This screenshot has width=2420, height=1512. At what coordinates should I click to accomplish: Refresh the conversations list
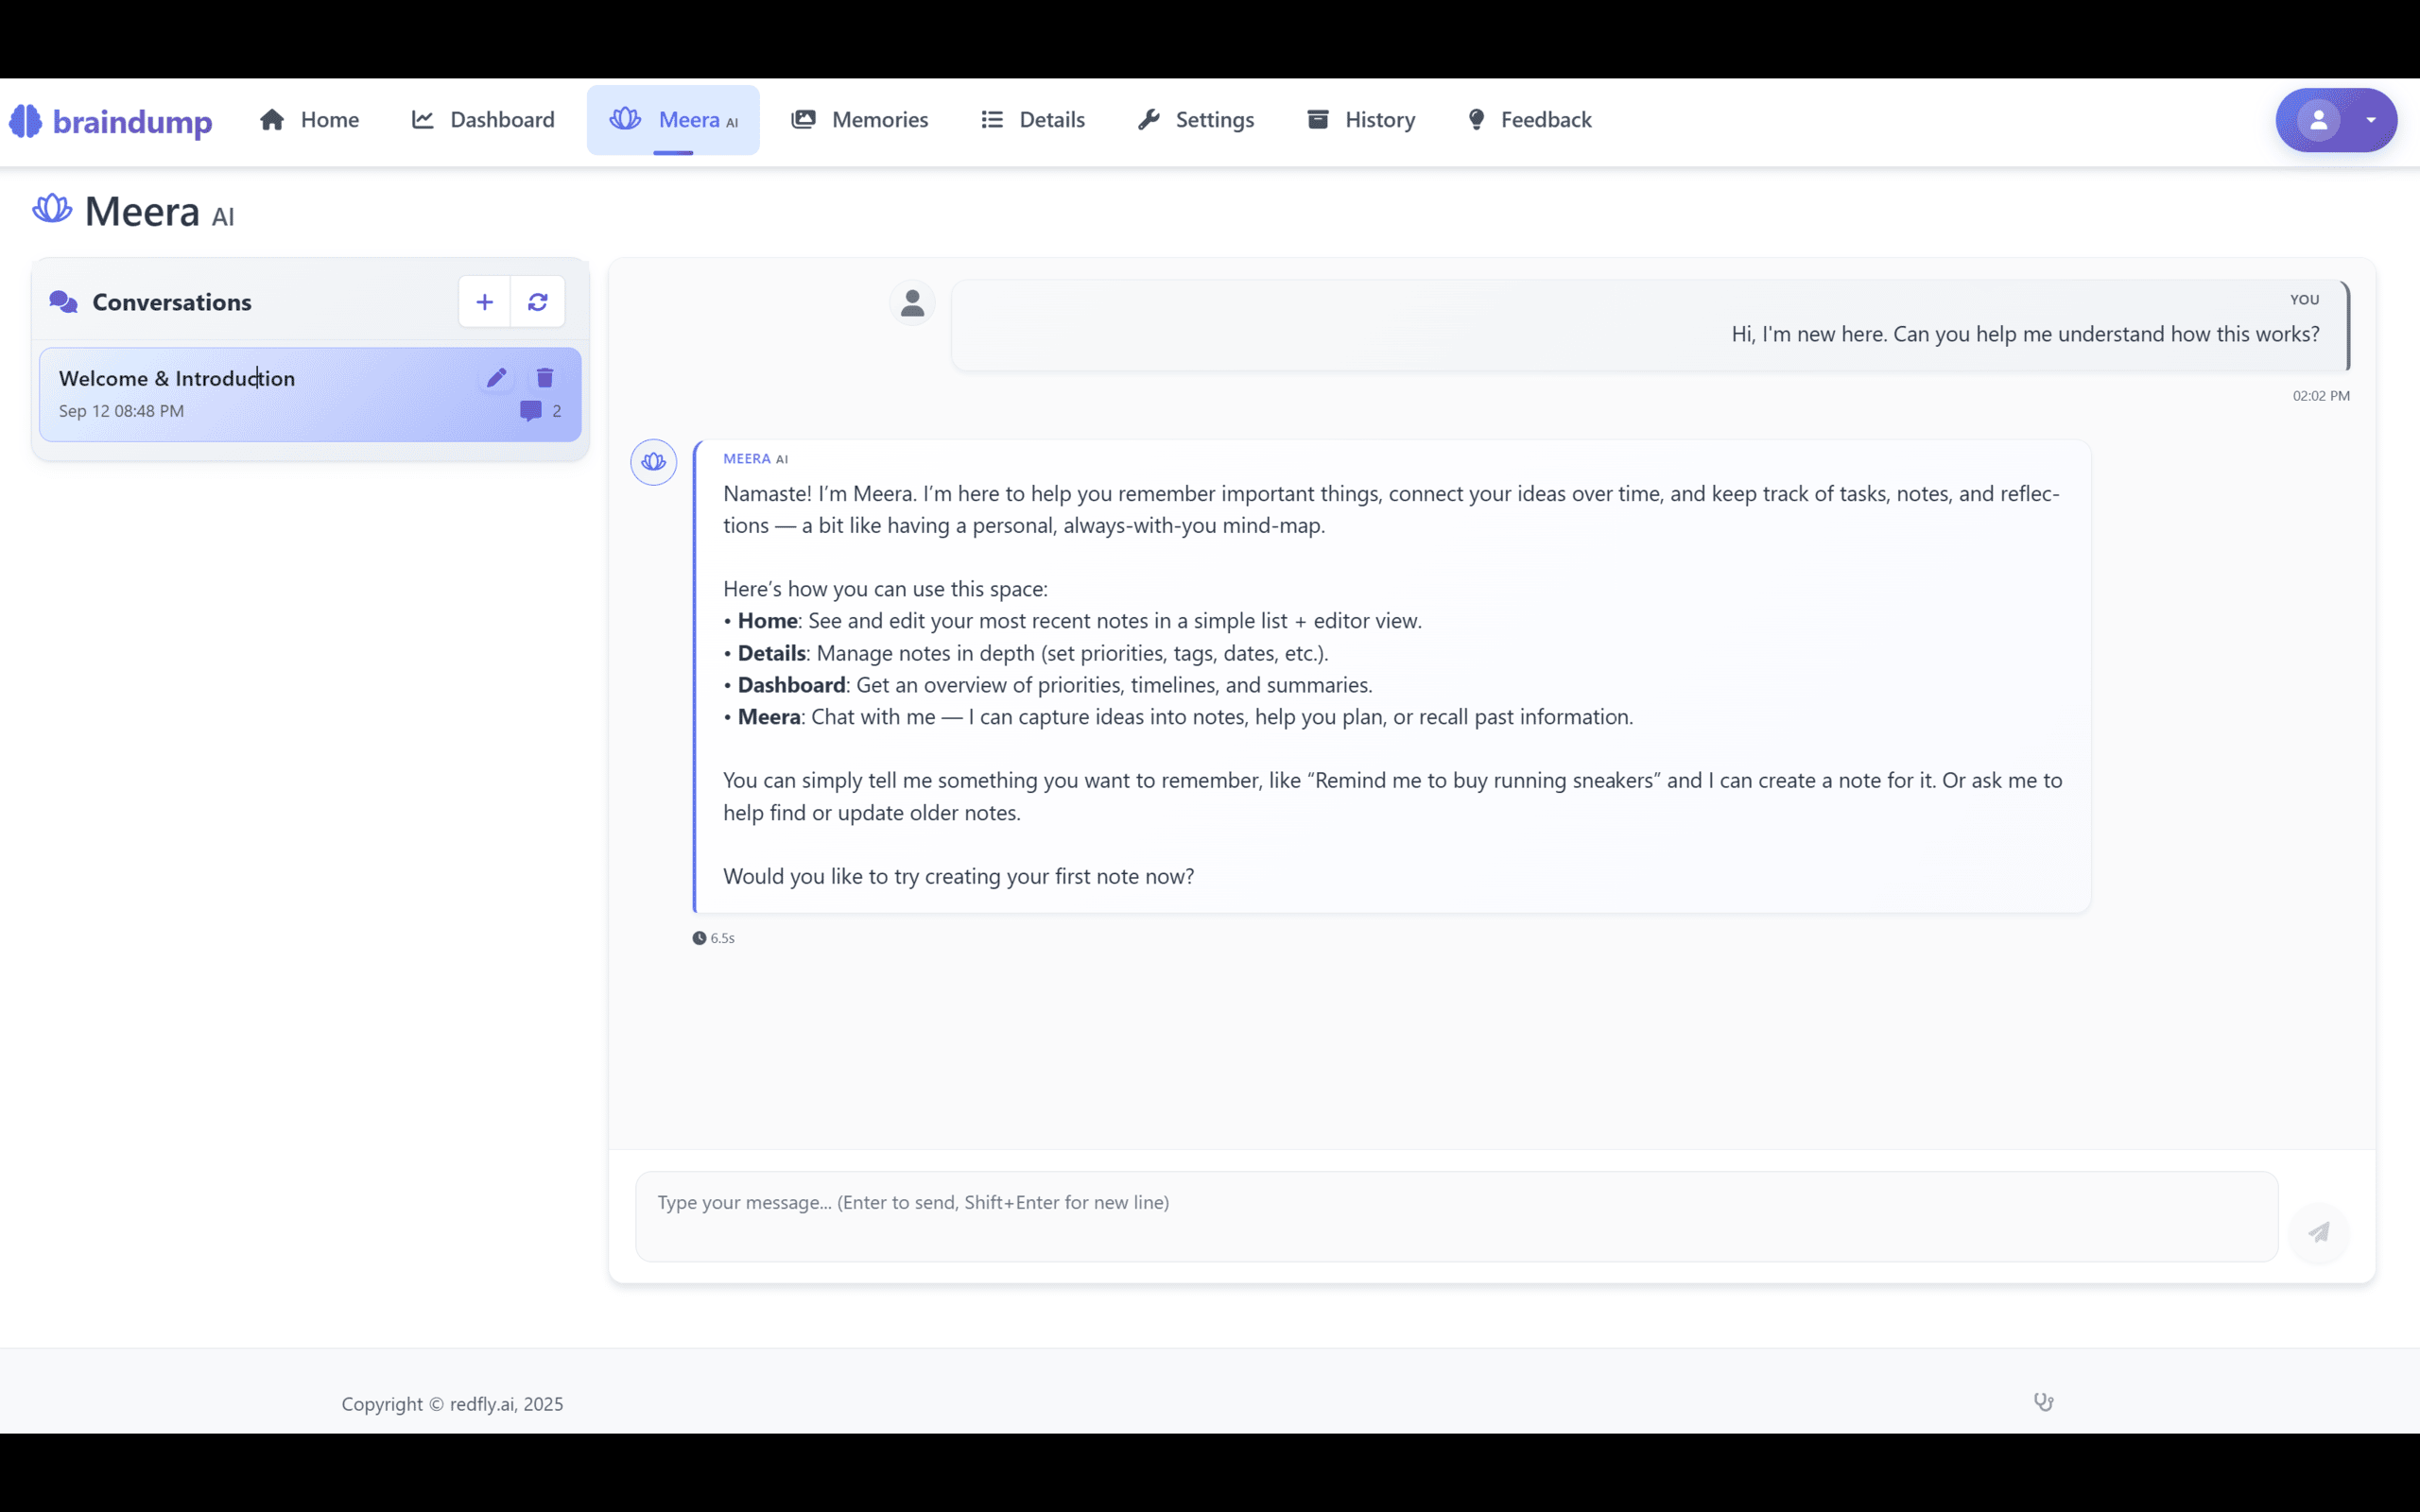click(538, 302)
